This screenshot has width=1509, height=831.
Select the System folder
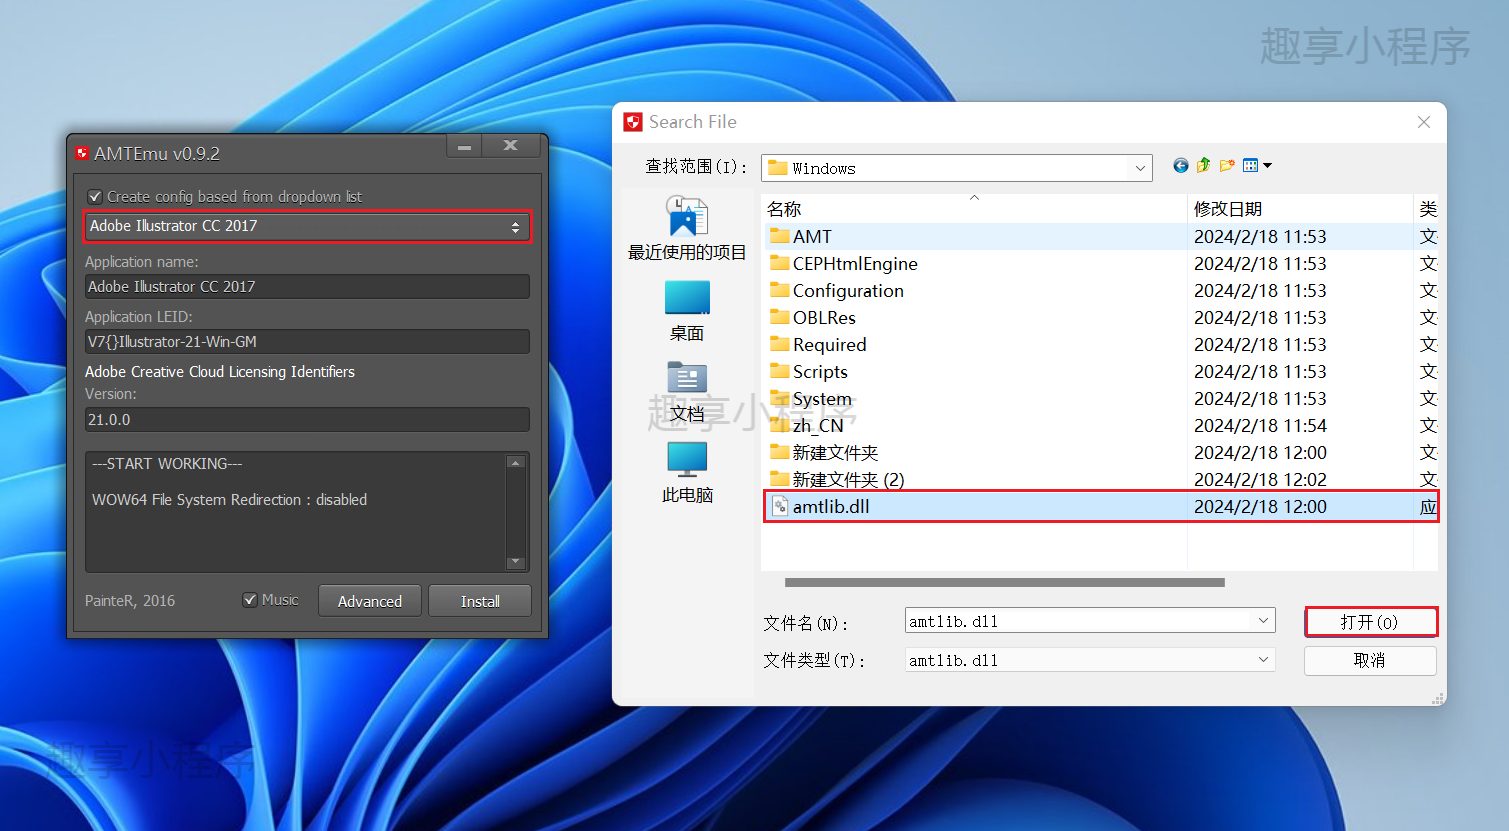tap(810, 399)
